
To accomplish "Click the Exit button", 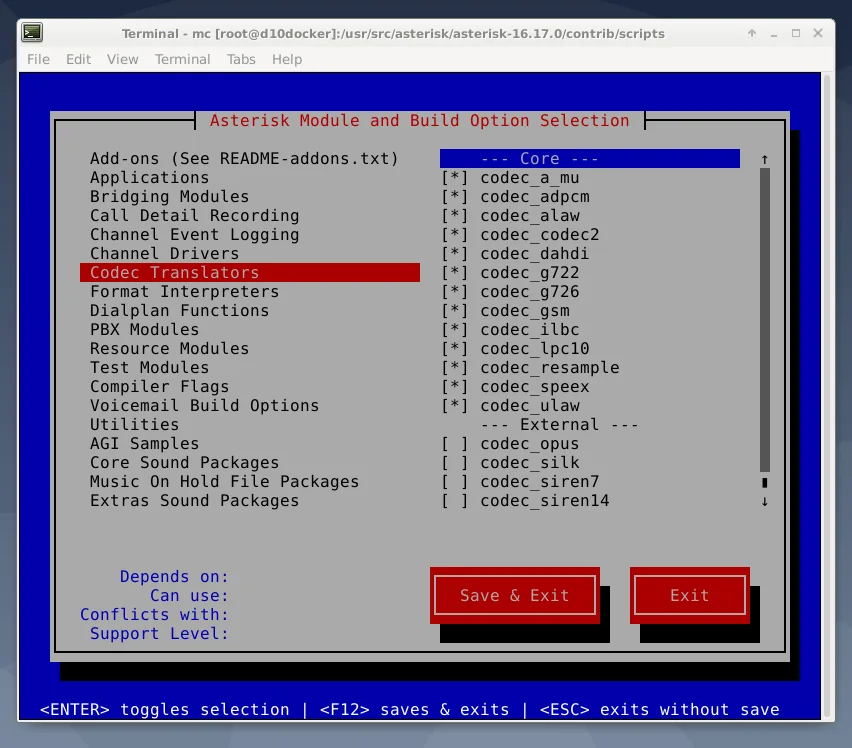I will 689,595.
